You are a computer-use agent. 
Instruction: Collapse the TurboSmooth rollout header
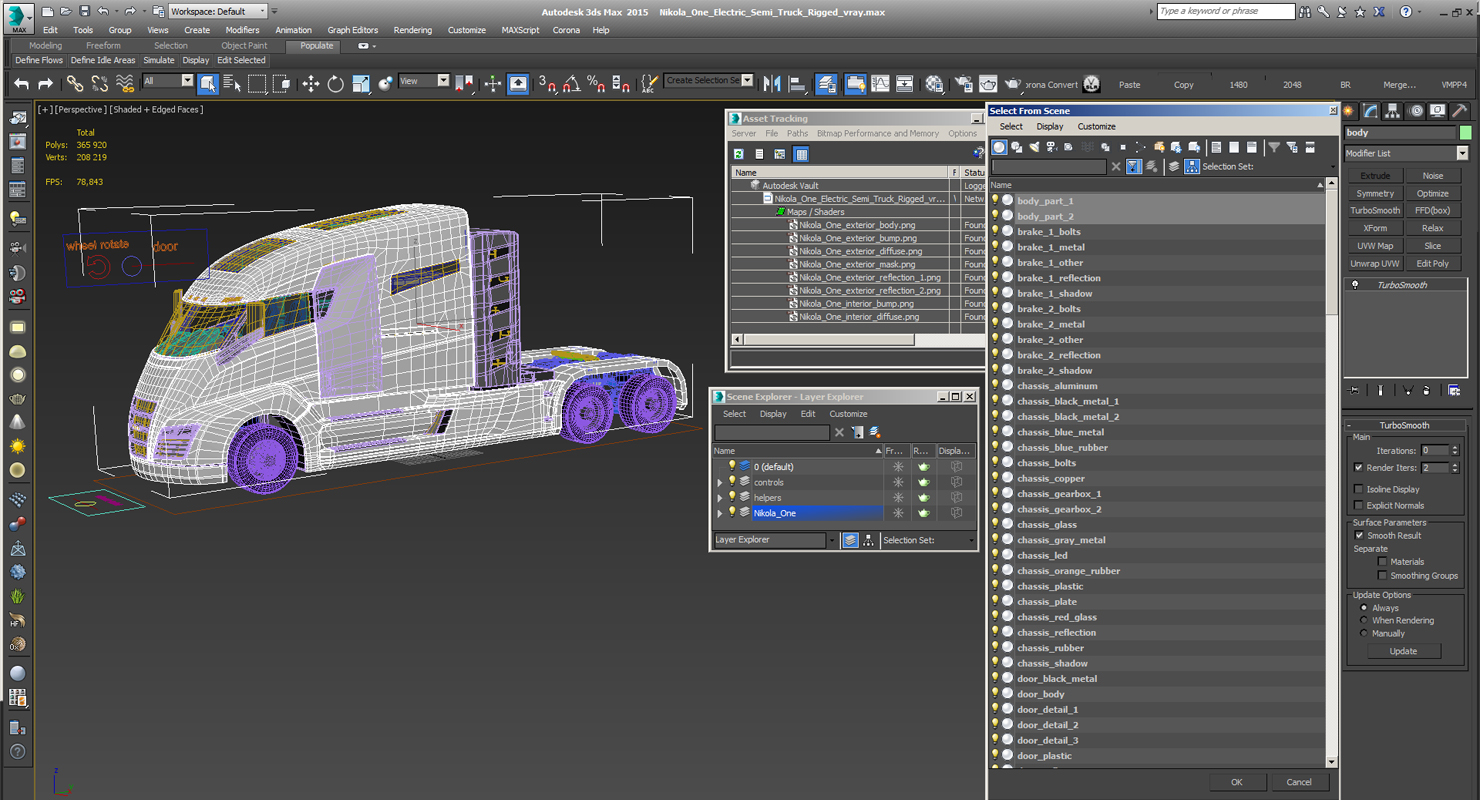[x=1404, y=425]
